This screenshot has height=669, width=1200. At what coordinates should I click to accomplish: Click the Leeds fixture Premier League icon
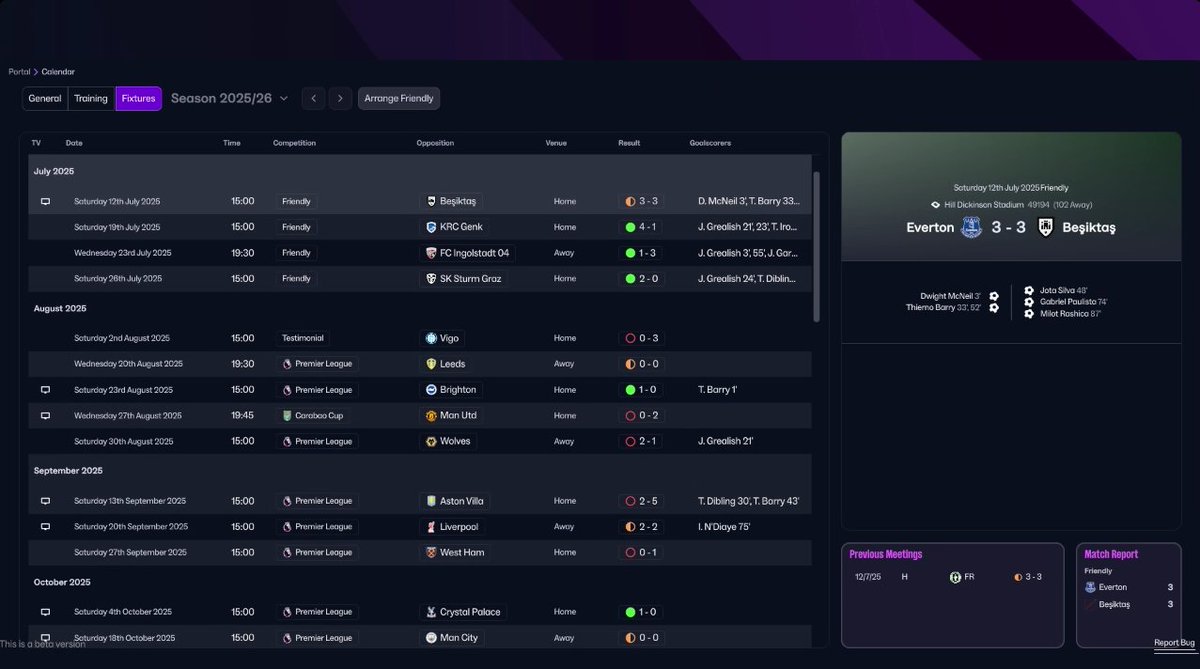coord(287,364)
